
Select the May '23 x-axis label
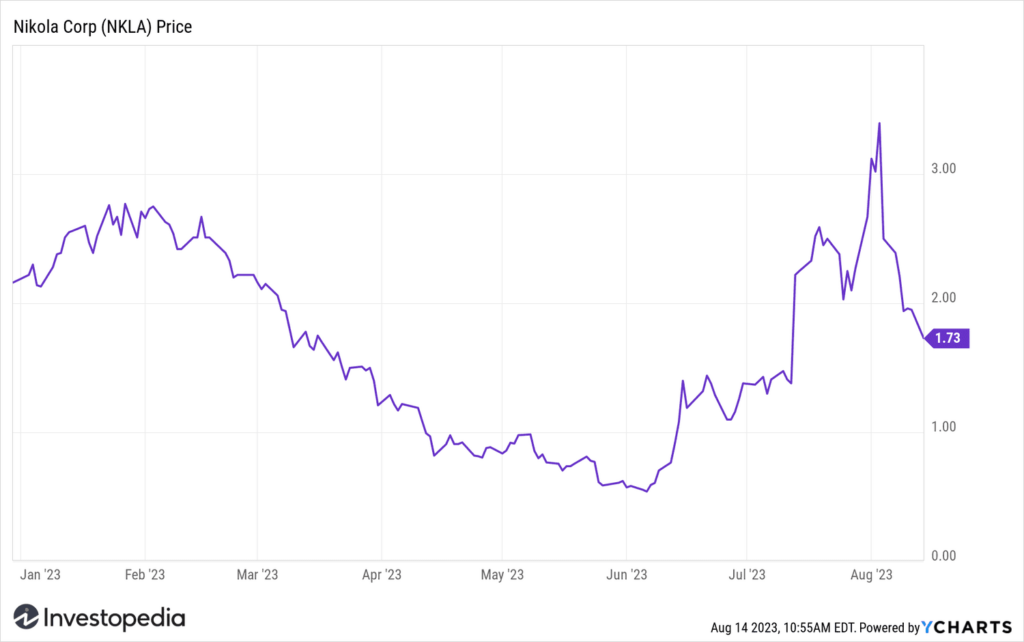tap(502, 575)
